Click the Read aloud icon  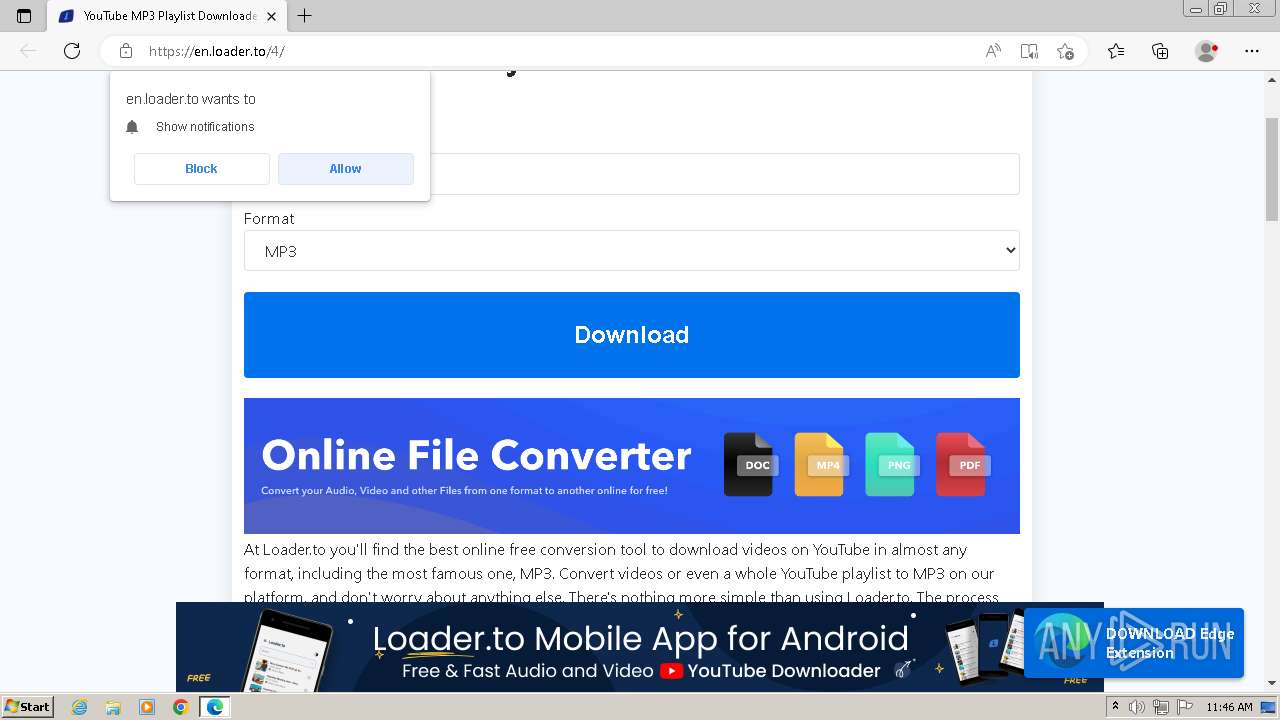(x=993, y=51)
